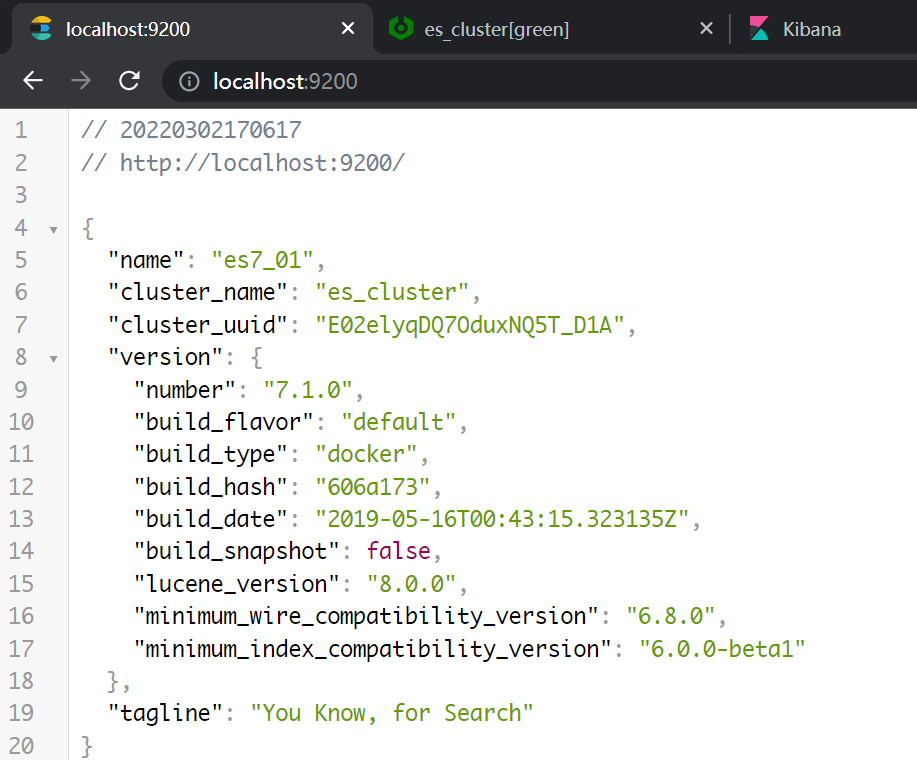This screenshot has height=760, width=917.
Task: Click the "tagline" key
Action: 166,713
